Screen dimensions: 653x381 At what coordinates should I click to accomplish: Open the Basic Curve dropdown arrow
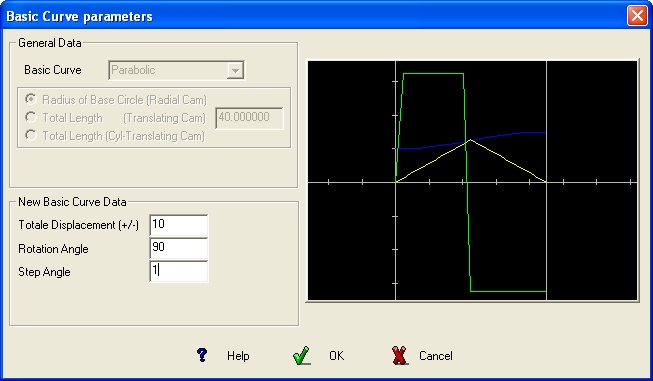235,70
